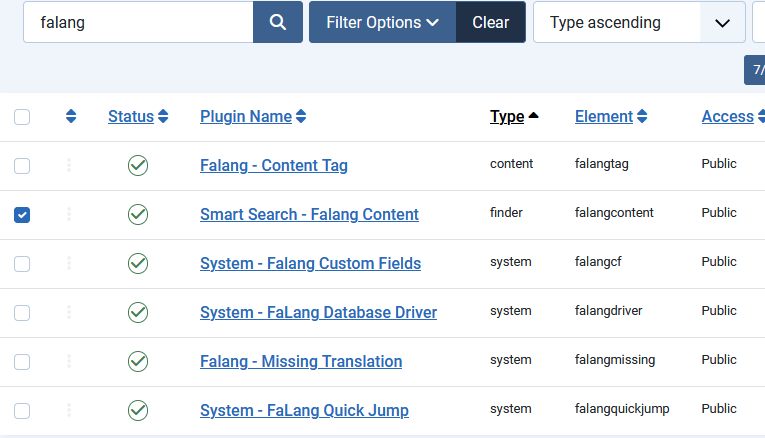This screenshot has height=438, width=765.
Task: Disable the Falang - Content Tag plugin status
Action: 138,165
